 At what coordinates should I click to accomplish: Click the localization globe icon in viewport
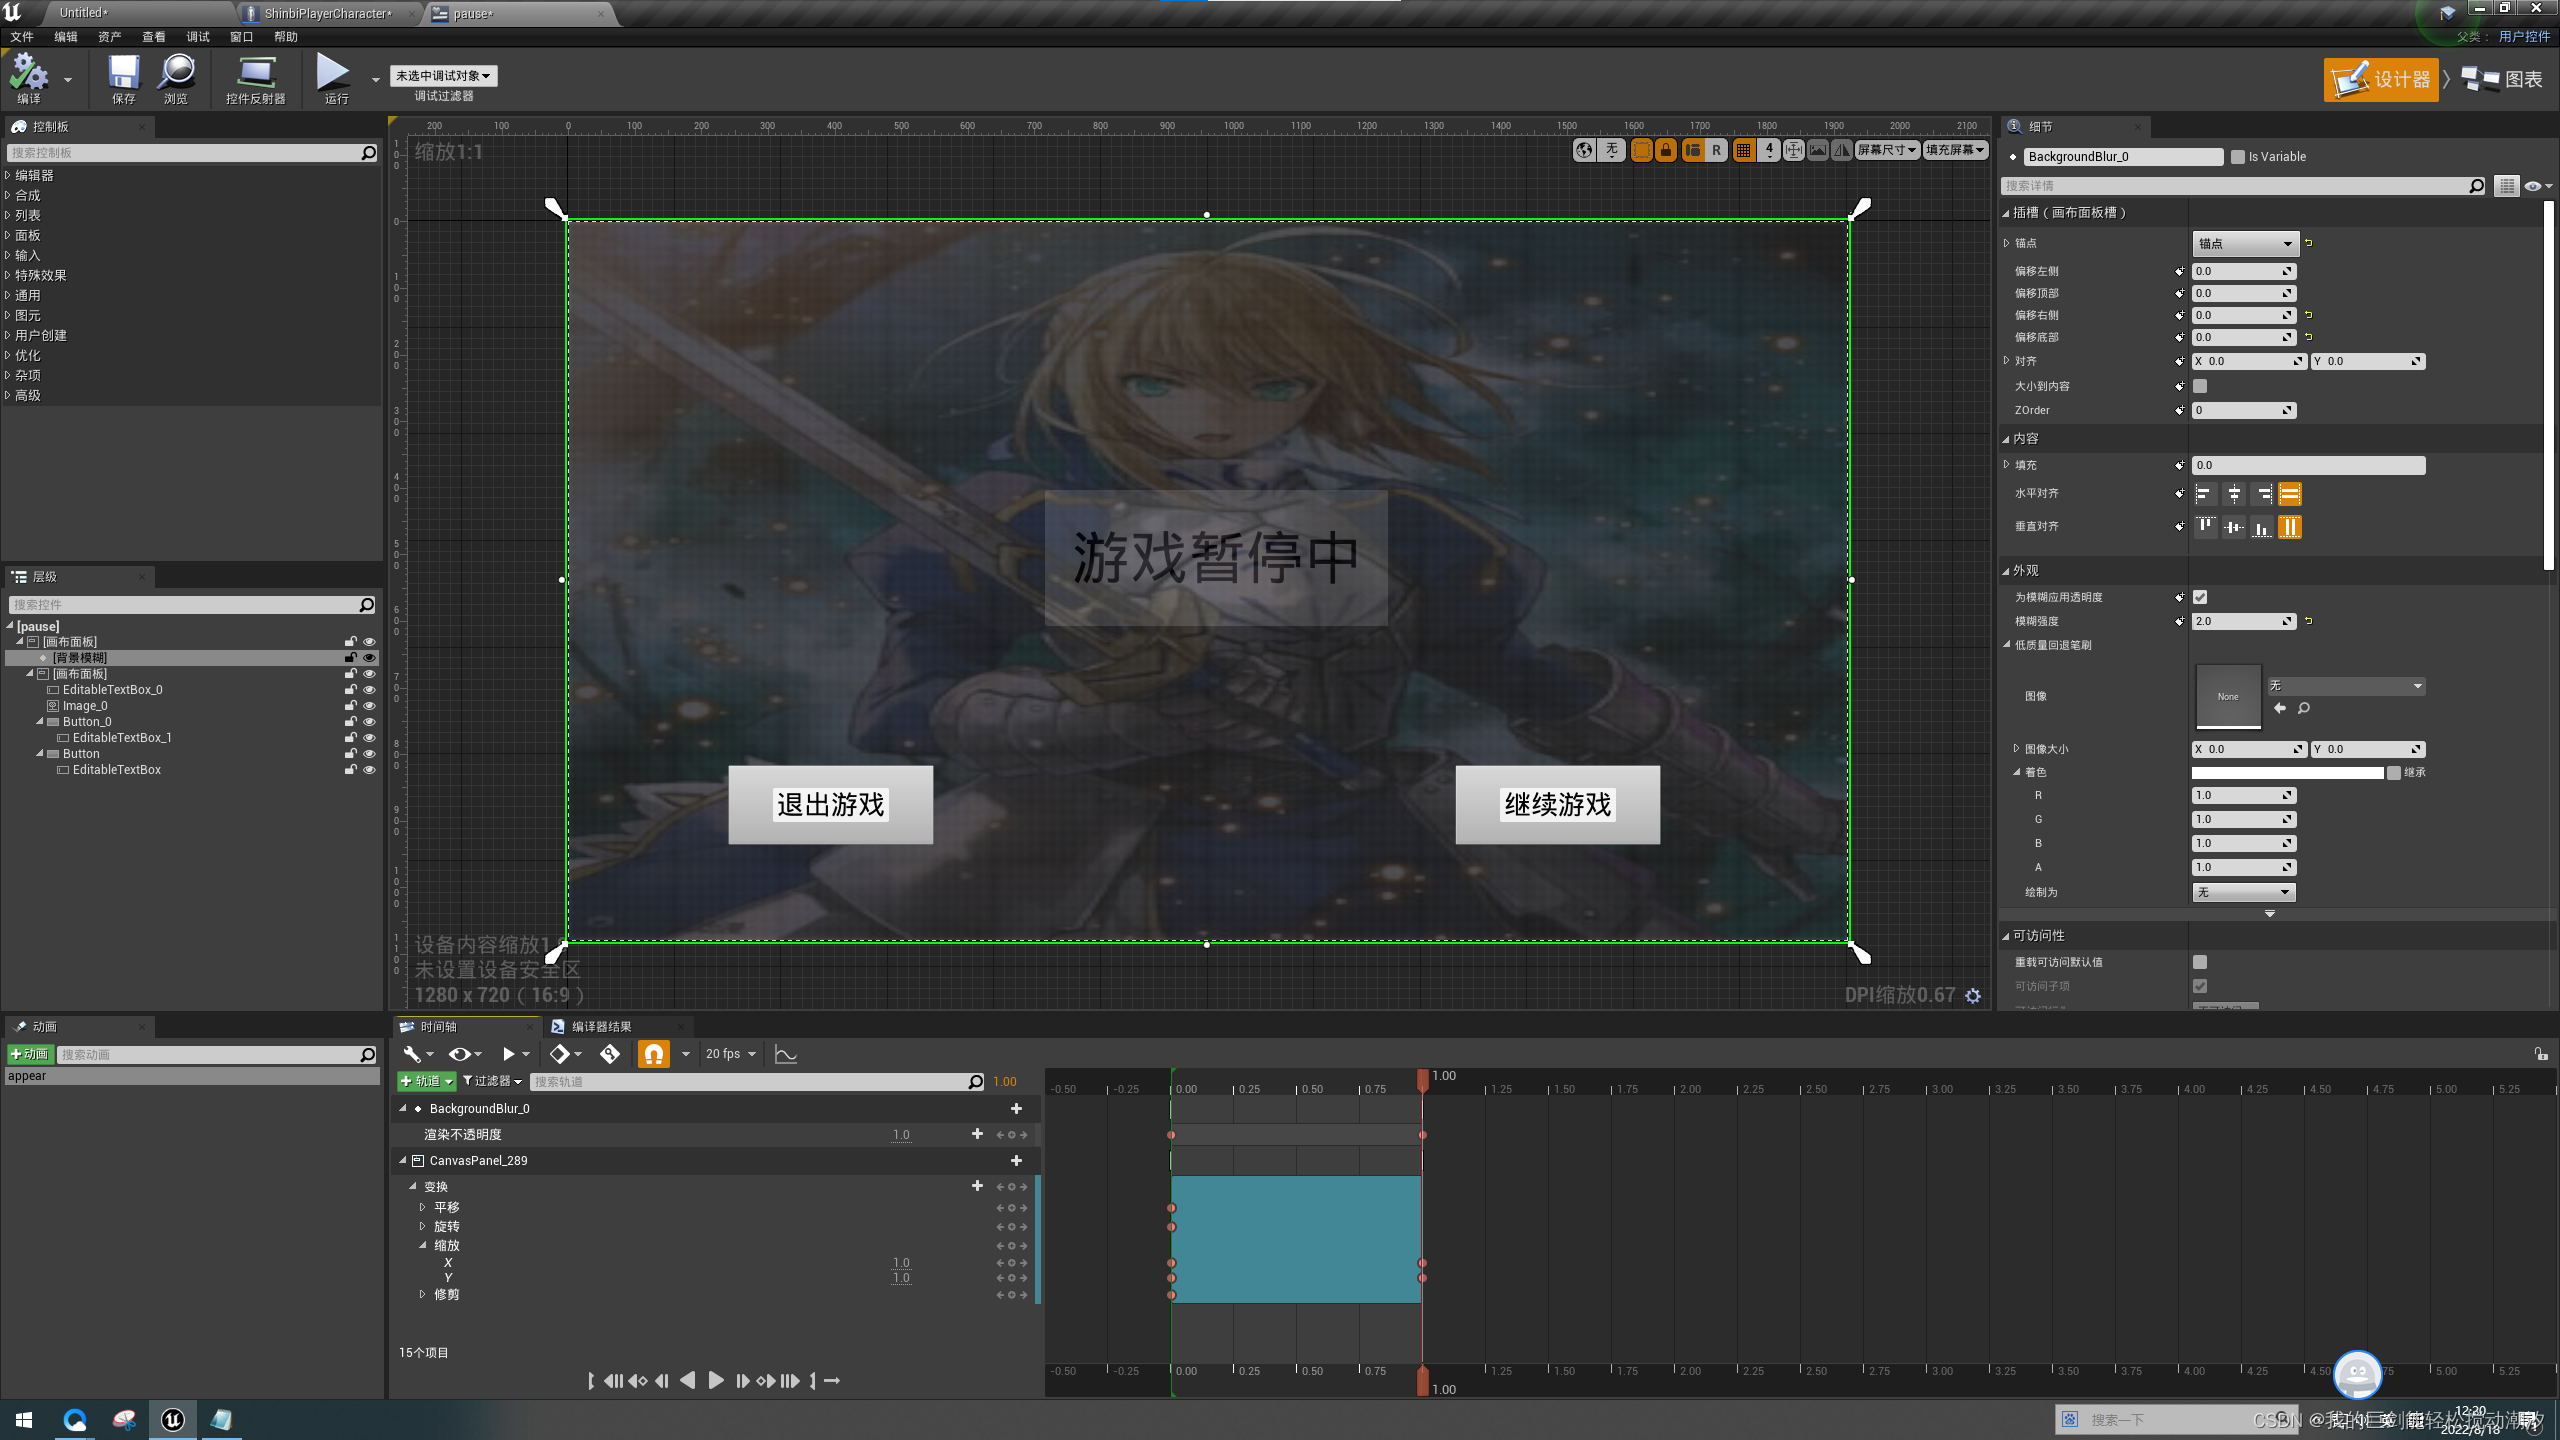[x=1584, y=150]
